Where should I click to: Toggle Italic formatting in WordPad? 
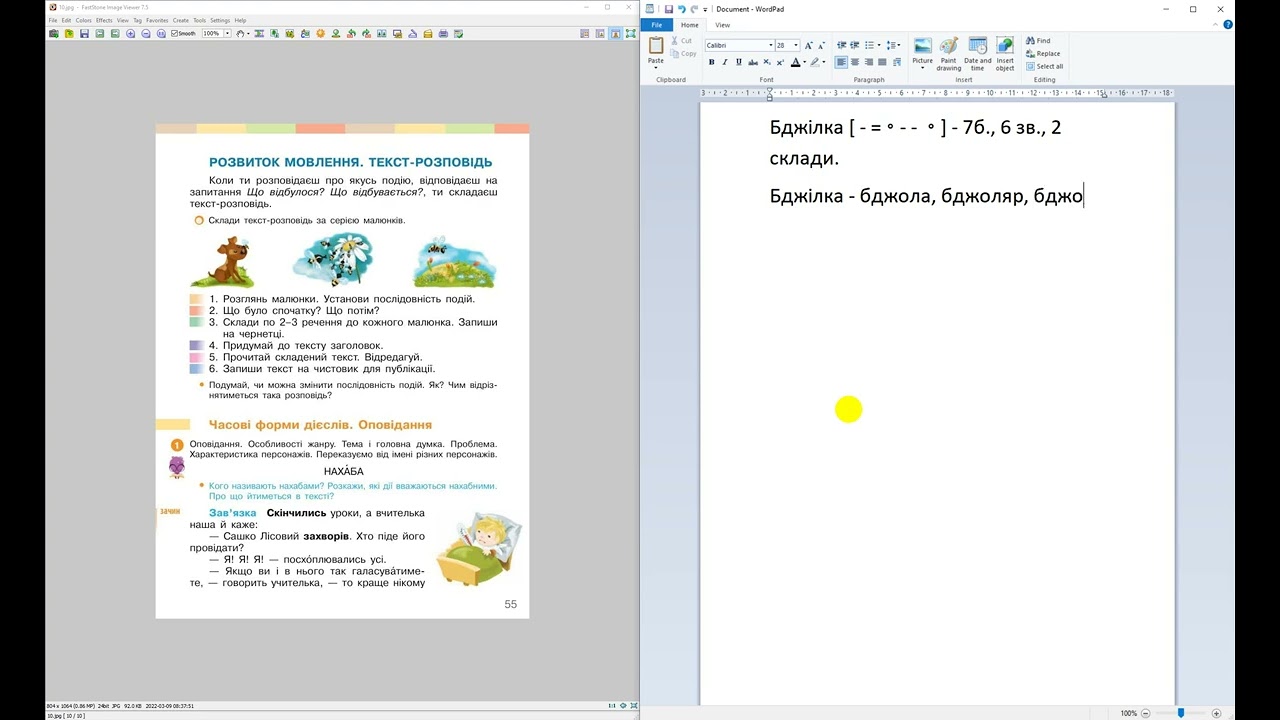click(x=725, y=62)
